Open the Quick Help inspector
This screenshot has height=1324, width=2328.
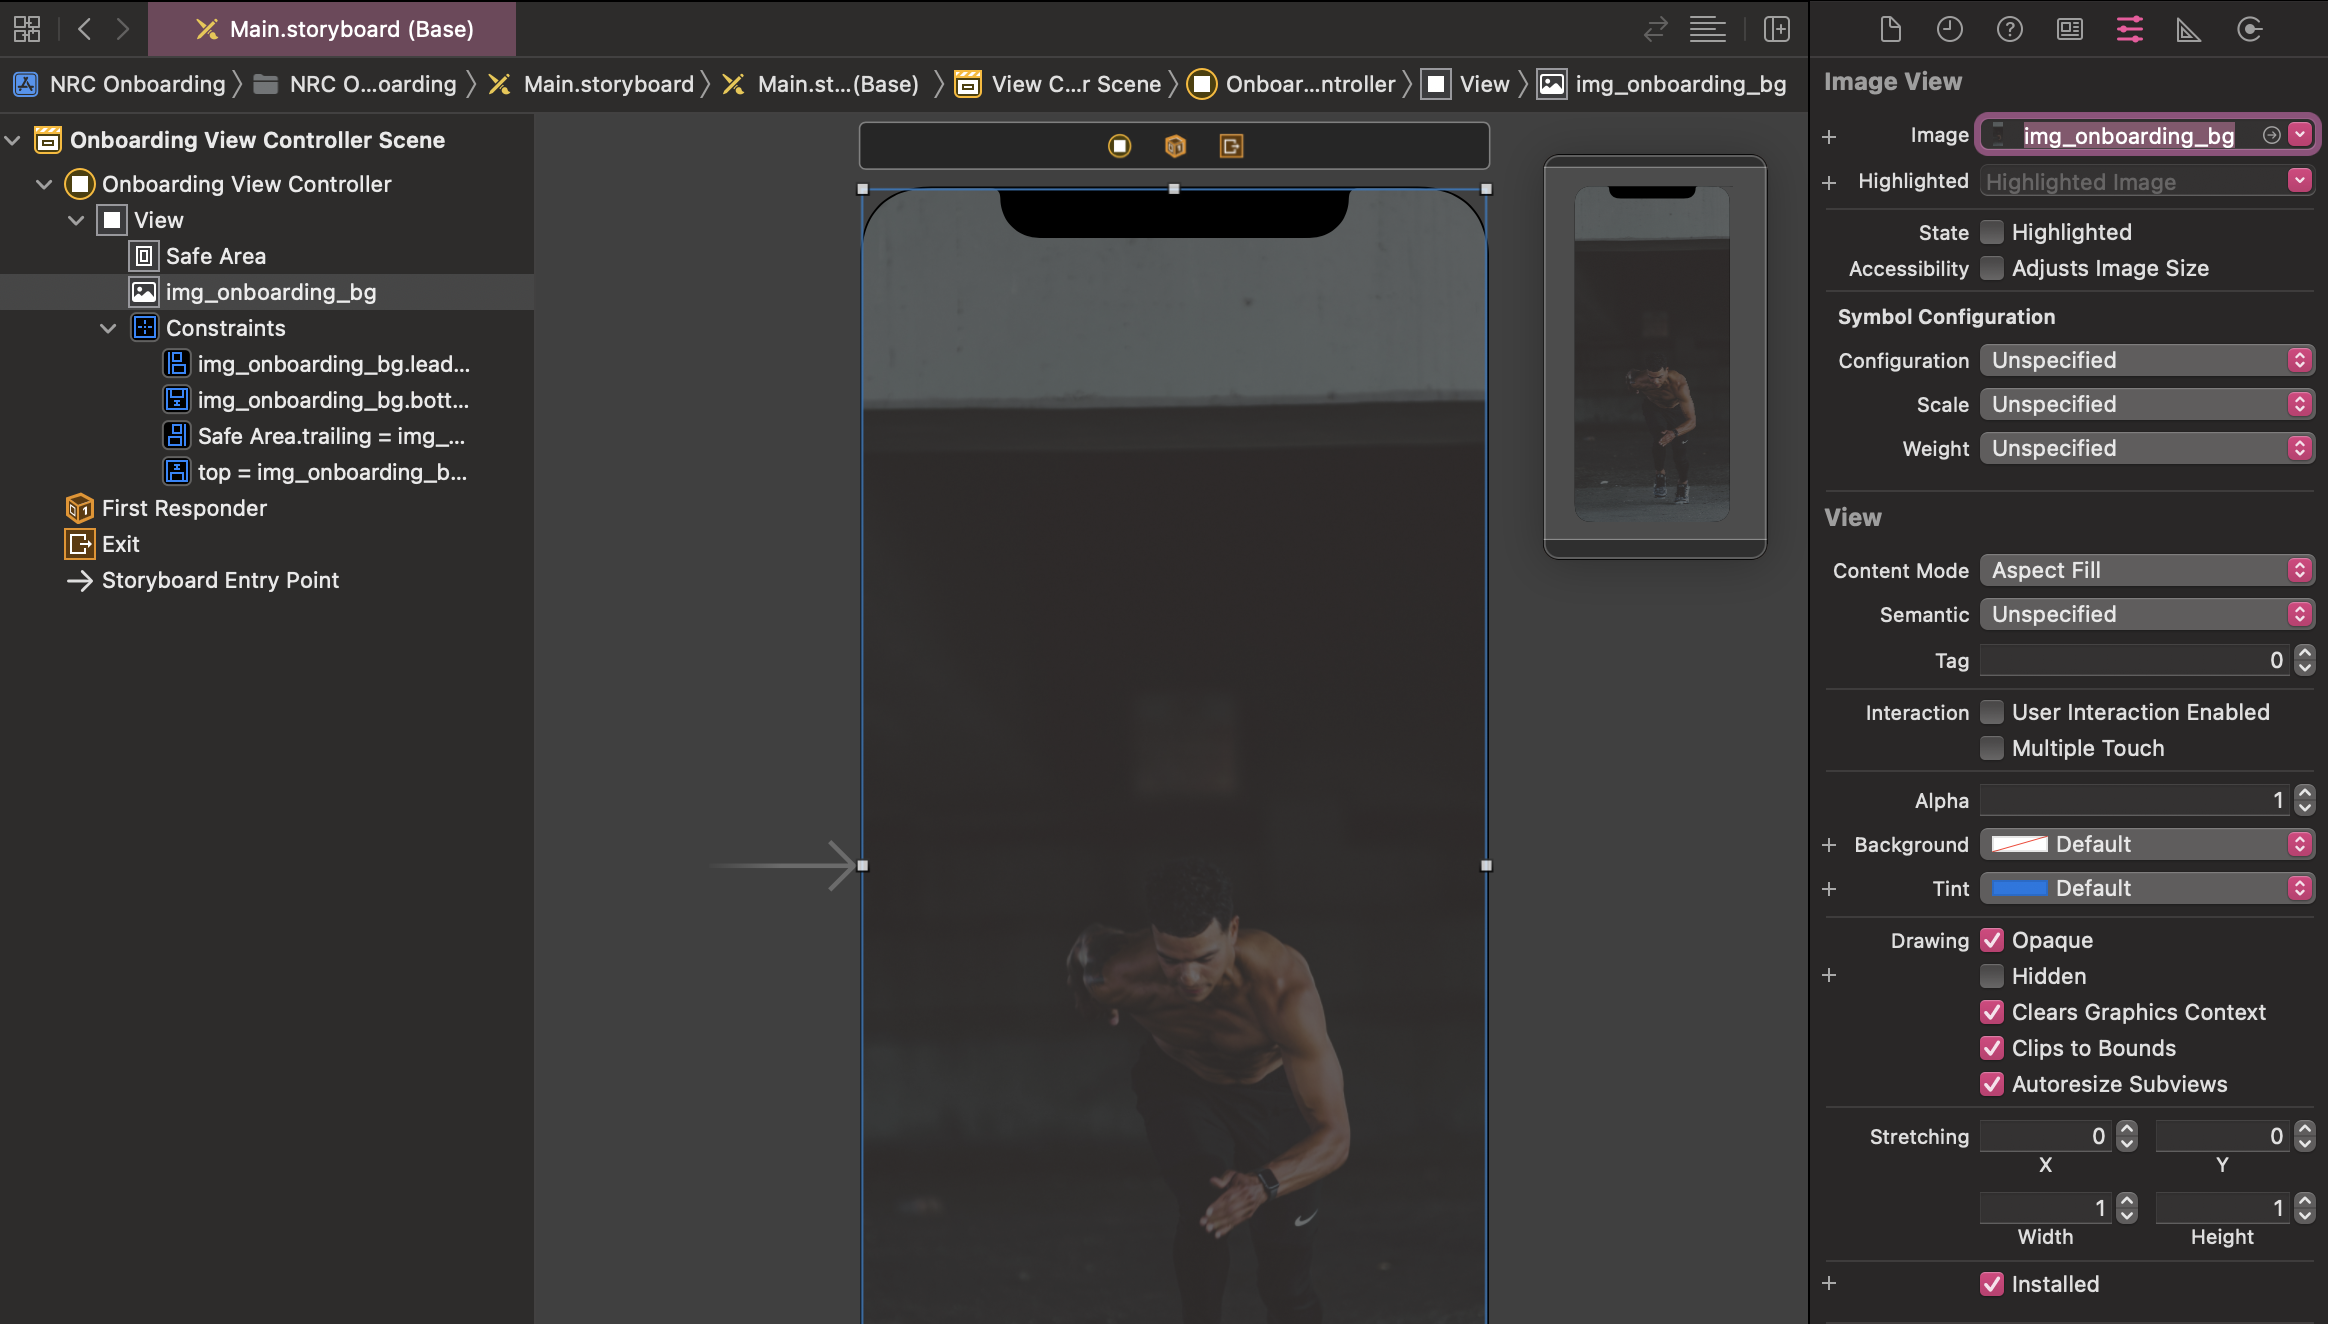pyautogui.click(x=2009, y=29)
